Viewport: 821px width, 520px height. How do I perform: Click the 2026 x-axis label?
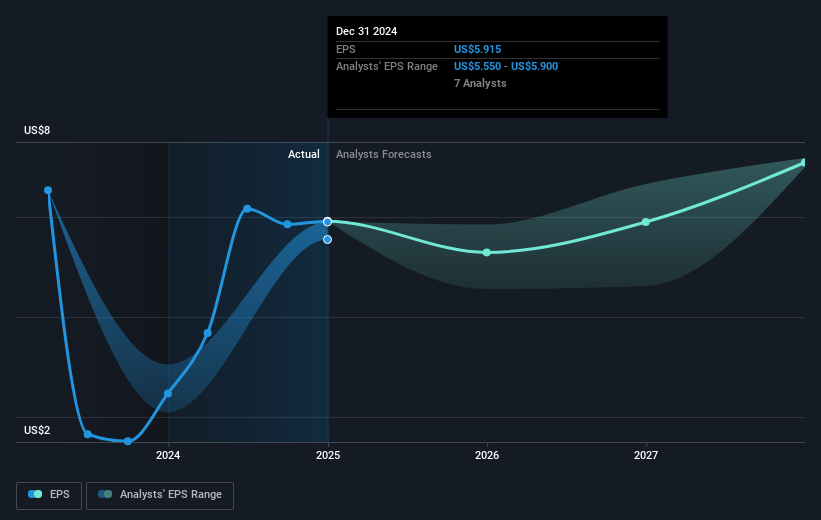click(x=487, y=455)
